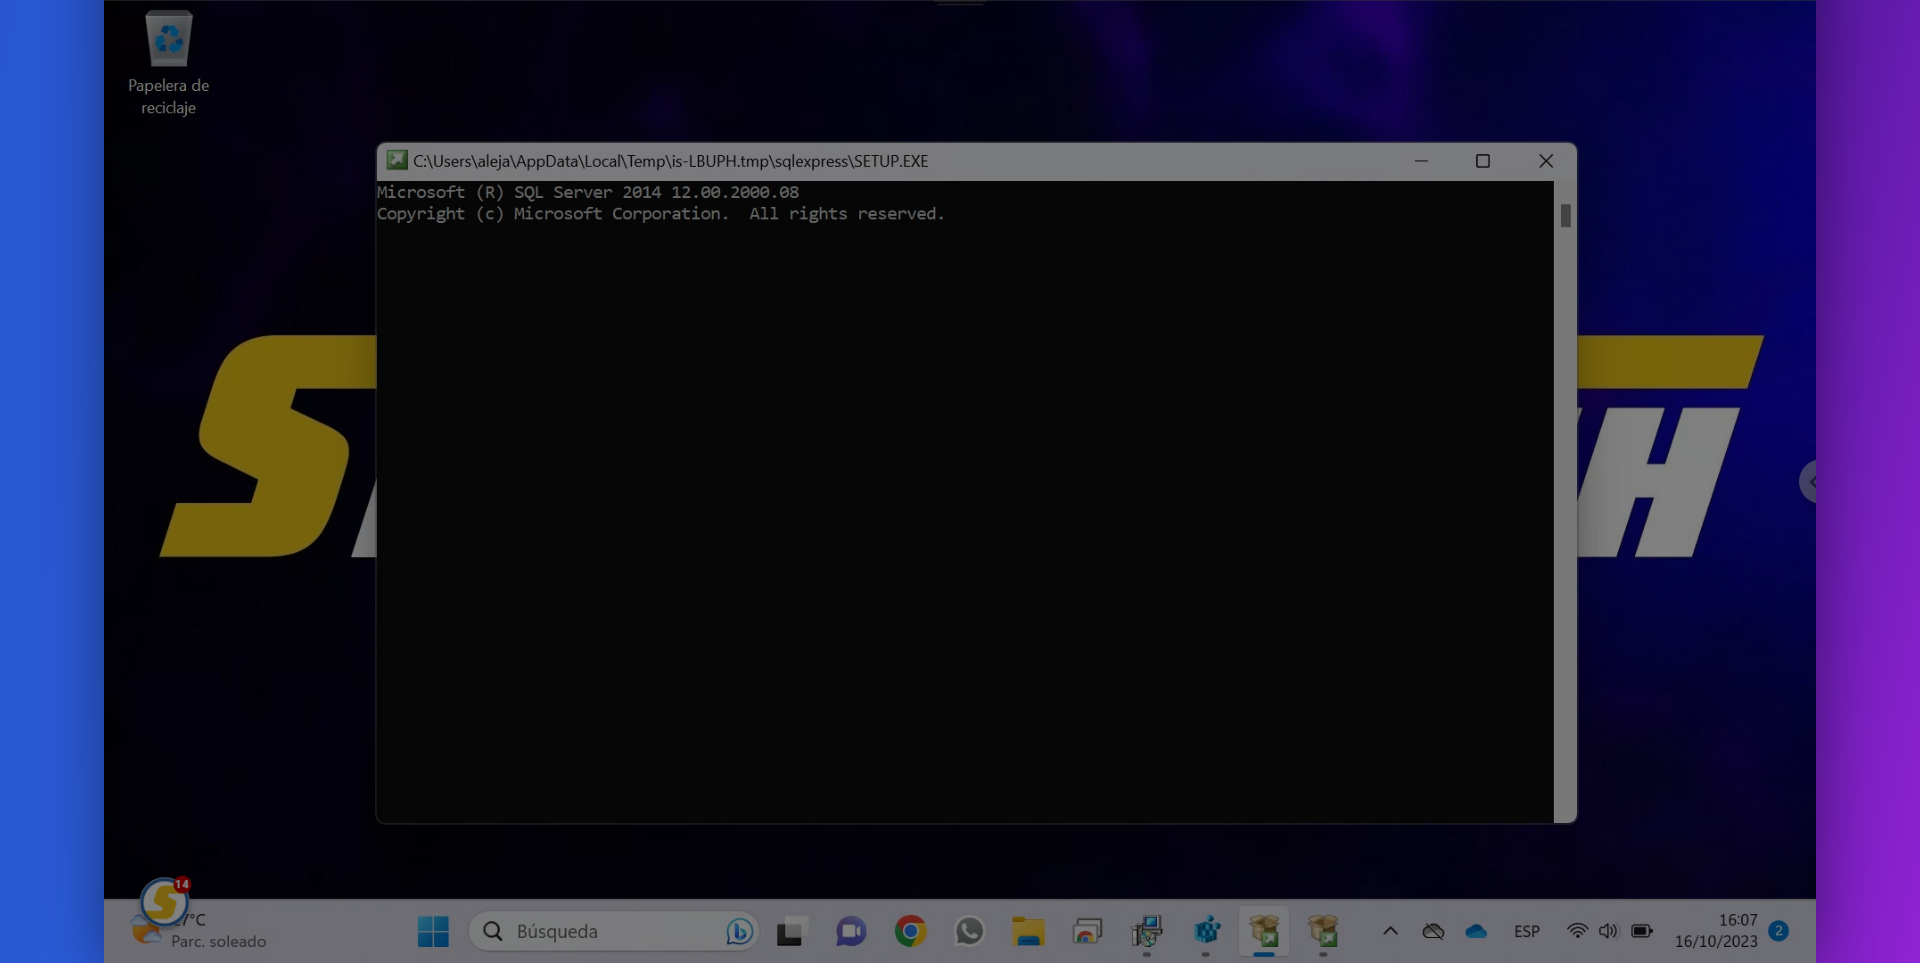Expand the hidden system tray icons chevron
This screenshot has height=963, width=1920.
click(x=1390, y=931)
